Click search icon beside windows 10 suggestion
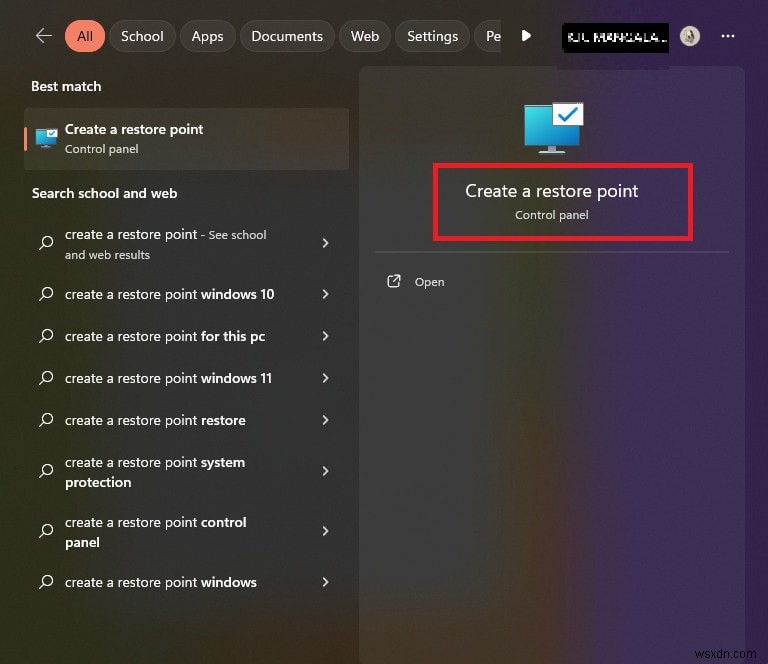Screen dimensions: 768x664 46,294
